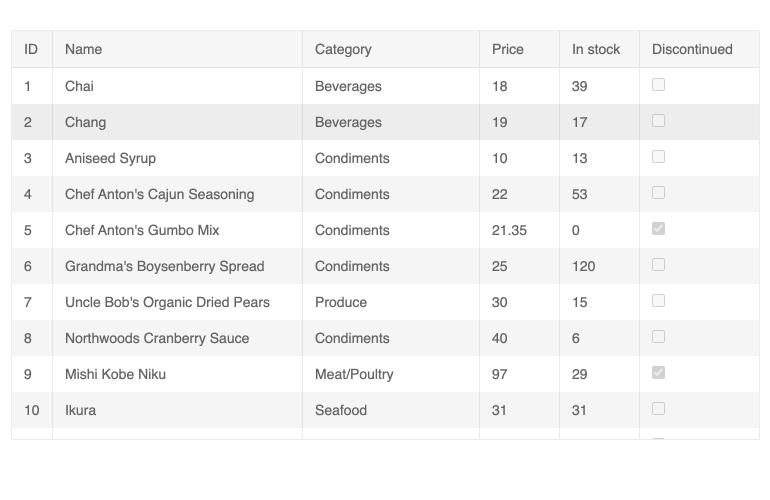Click the 21.35 price cell
The width and height of the screenshot is (770, 500).
[x=509, y=230]
